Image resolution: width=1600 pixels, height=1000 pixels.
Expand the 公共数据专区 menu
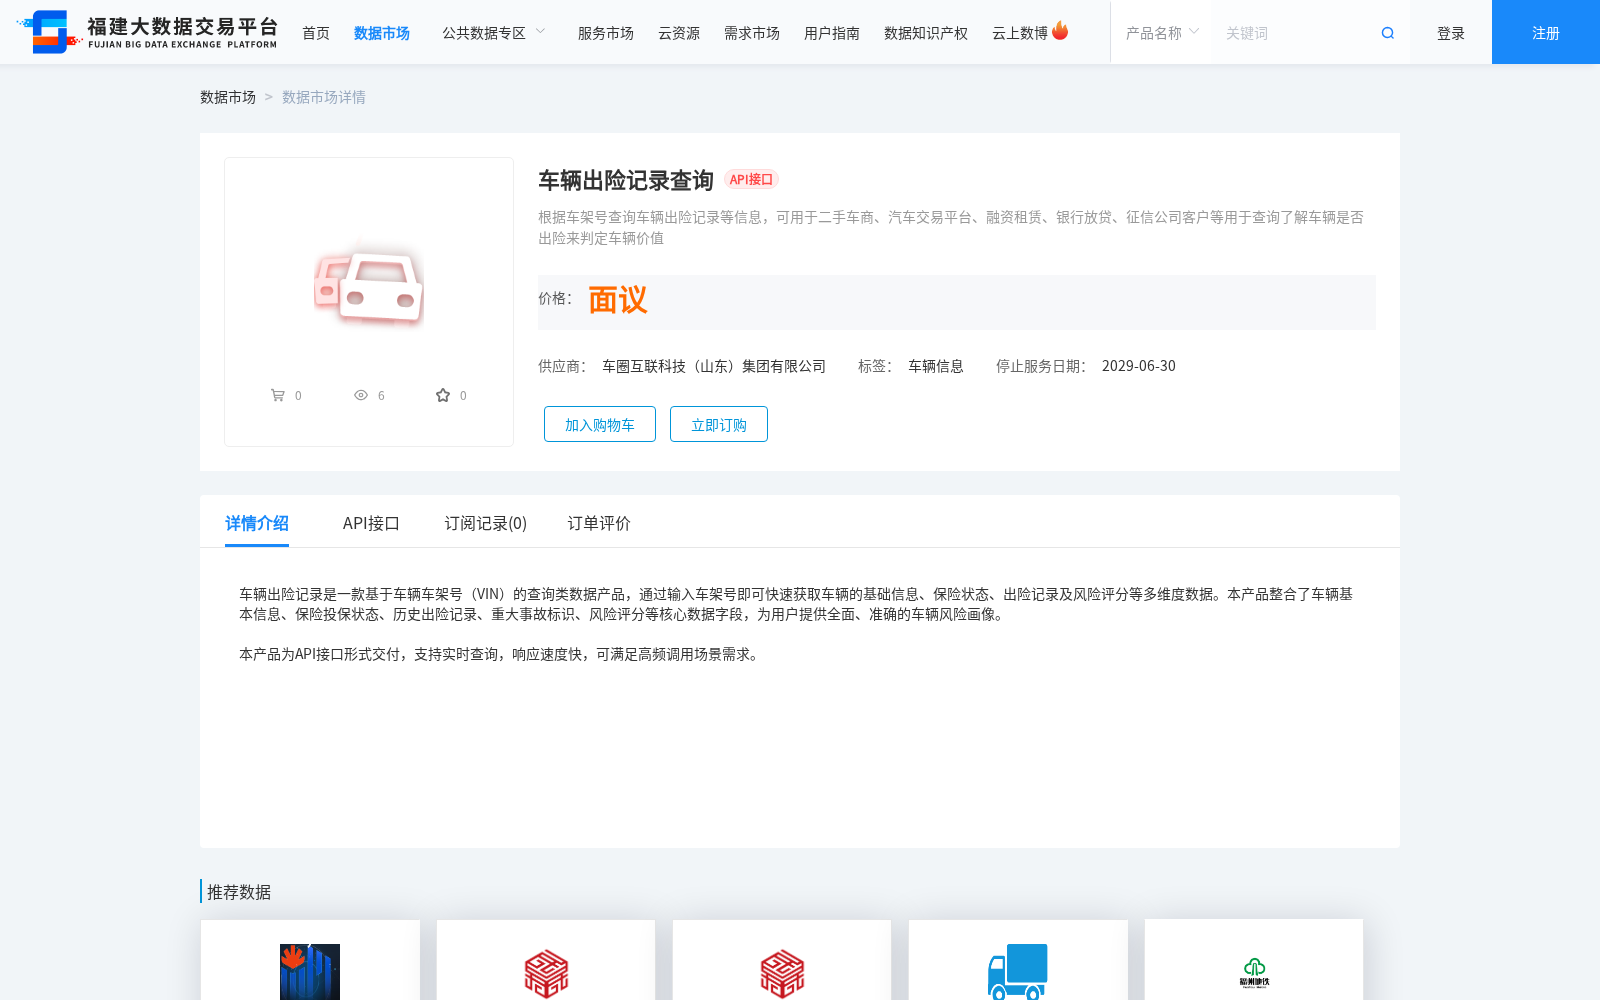coord(494,33)
